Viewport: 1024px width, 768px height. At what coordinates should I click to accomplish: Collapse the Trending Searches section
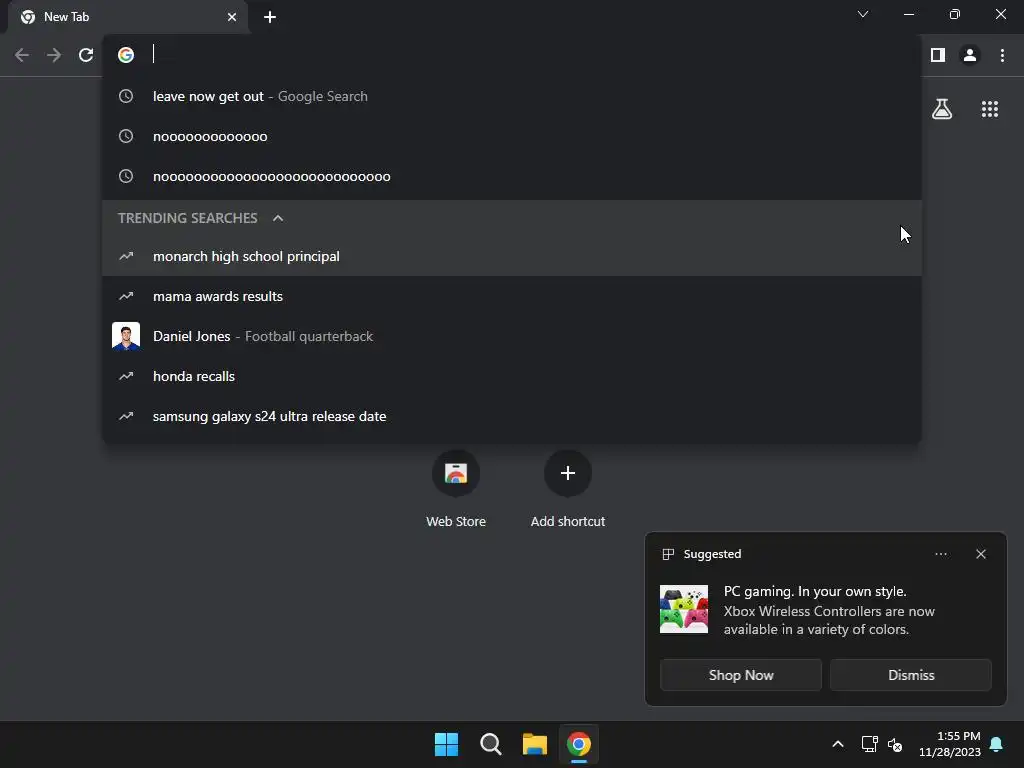click(278, 218)
